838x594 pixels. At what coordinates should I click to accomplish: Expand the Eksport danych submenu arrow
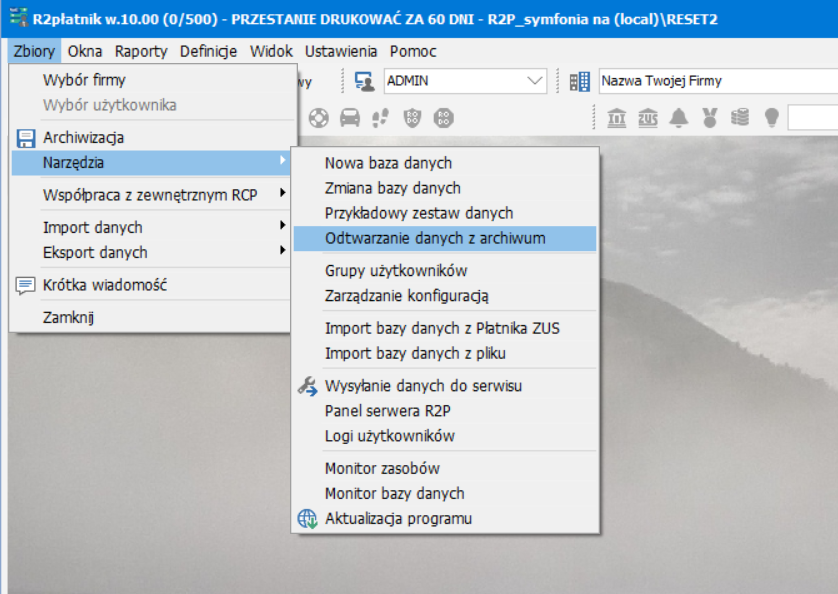coord(283,250)
